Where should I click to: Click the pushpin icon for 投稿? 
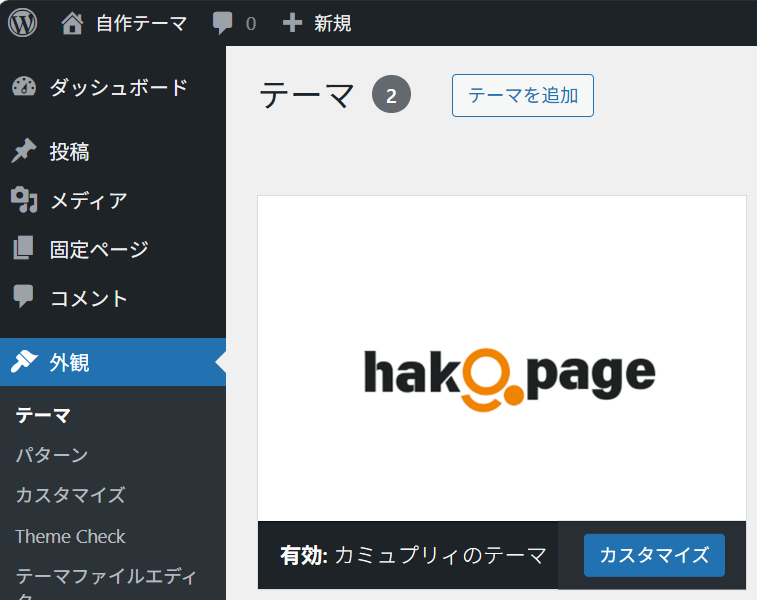pos(24,151)
